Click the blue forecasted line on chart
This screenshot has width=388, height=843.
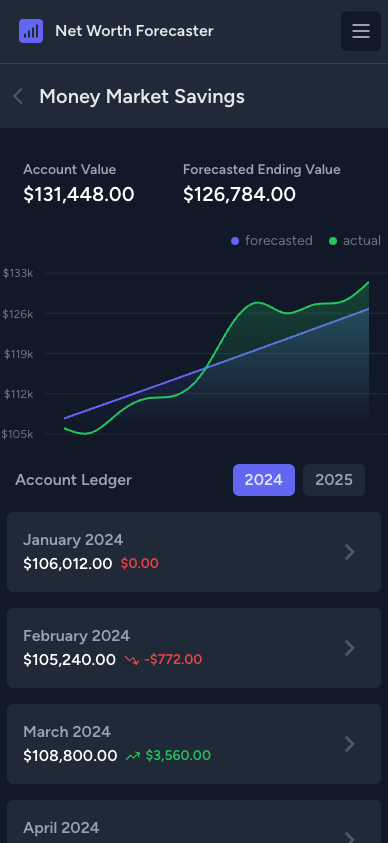click(x=215, y=364)
